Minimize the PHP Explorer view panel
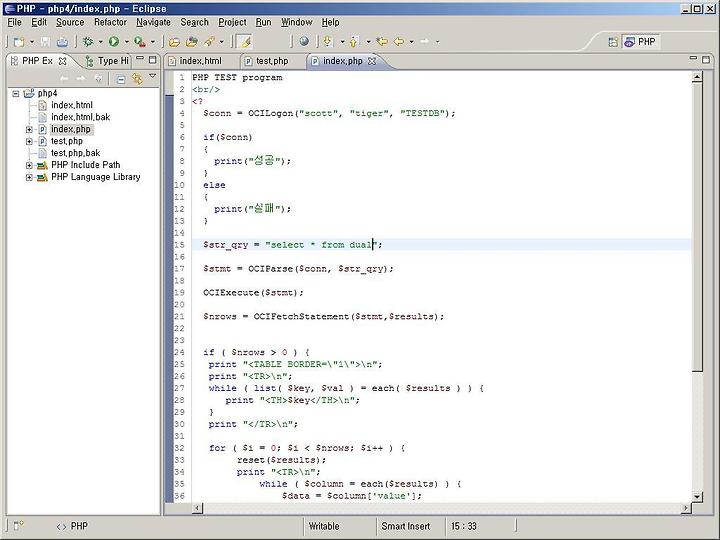Viewport: 720px width, 540px height. [x=141, y=59]
